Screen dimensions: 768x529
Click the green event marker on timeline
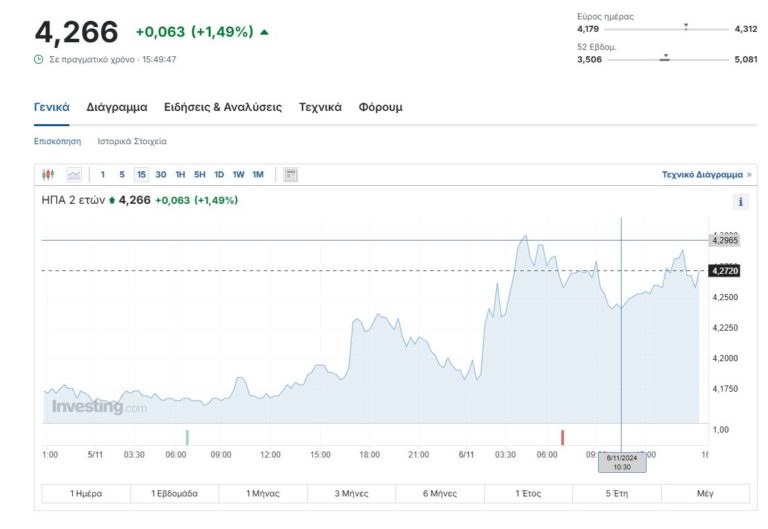[x=187, y=436]
